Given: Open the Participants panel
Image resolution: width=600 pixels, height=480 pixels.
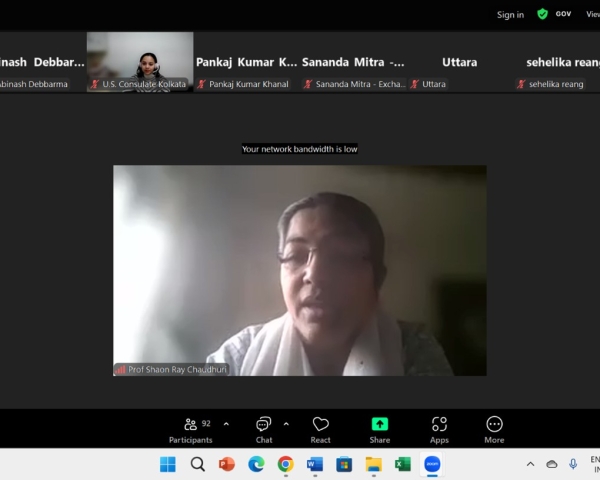Looking at the screenshot, I should click(x=190, y=429).
